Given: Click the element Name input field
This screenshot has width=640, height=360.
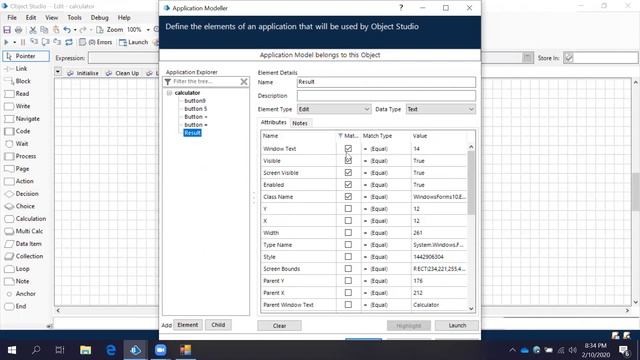Looking at the screenshot, I should 386,82.
